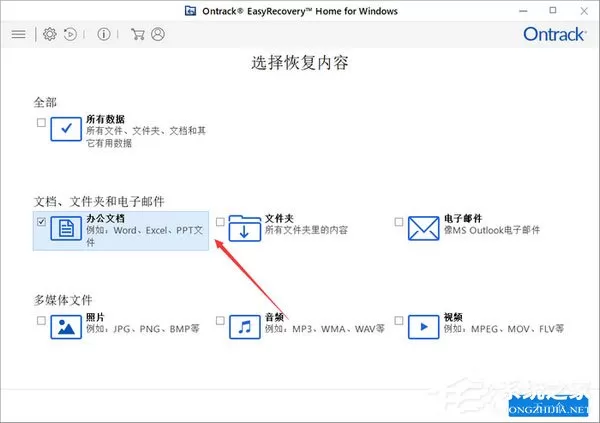Click the 所有文件夹里的内容 description
This screenshot has height=423, width=600.
pyautogui.click(x=306, y=230)
